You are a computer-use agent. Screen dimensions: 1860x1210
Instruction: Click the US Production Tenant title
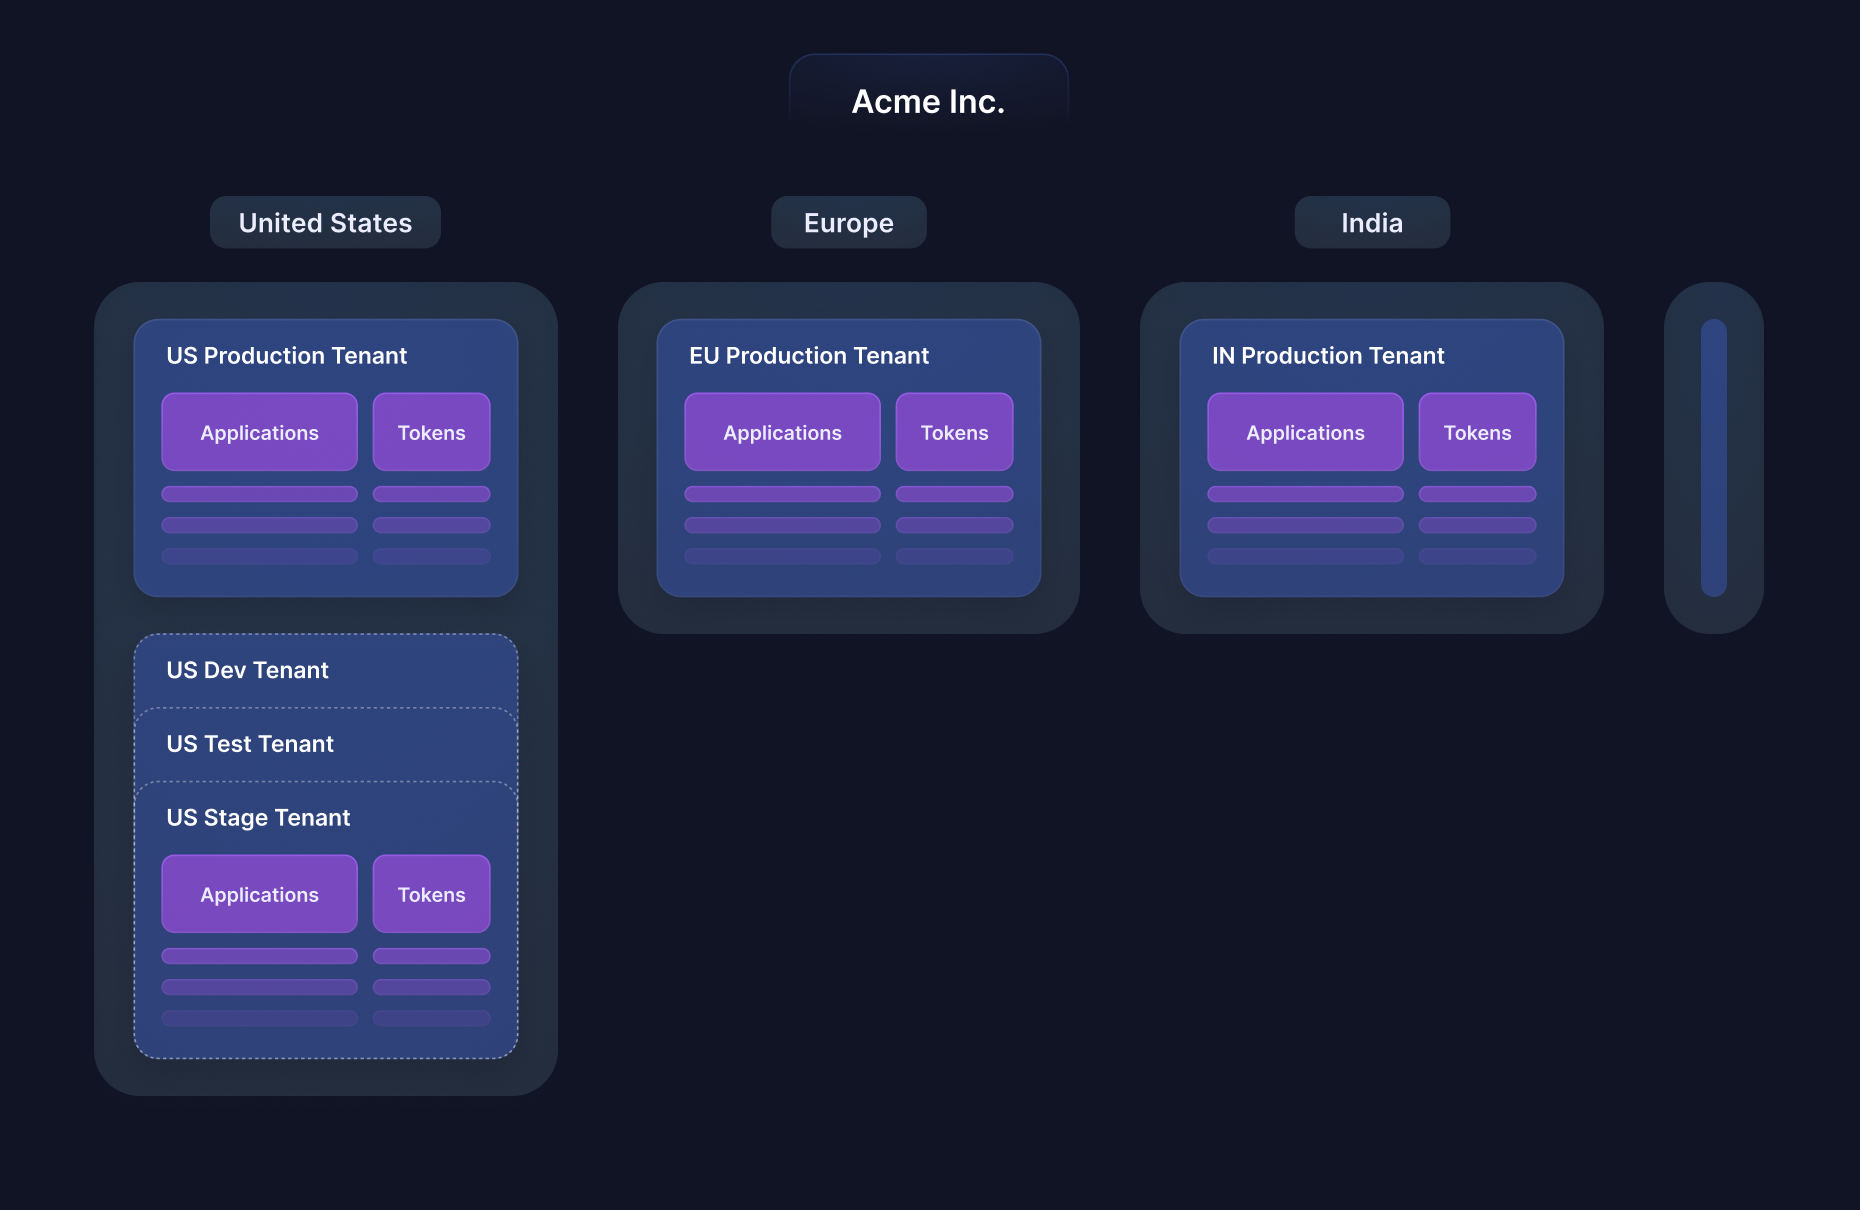[286, 356]
